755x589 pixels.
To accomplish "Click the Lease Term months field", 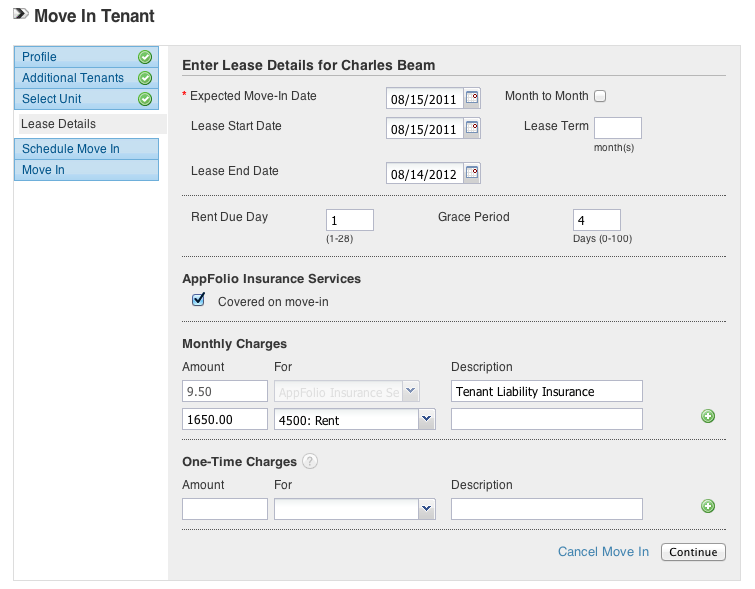I will pyautogui.click(x=617, y=128).
